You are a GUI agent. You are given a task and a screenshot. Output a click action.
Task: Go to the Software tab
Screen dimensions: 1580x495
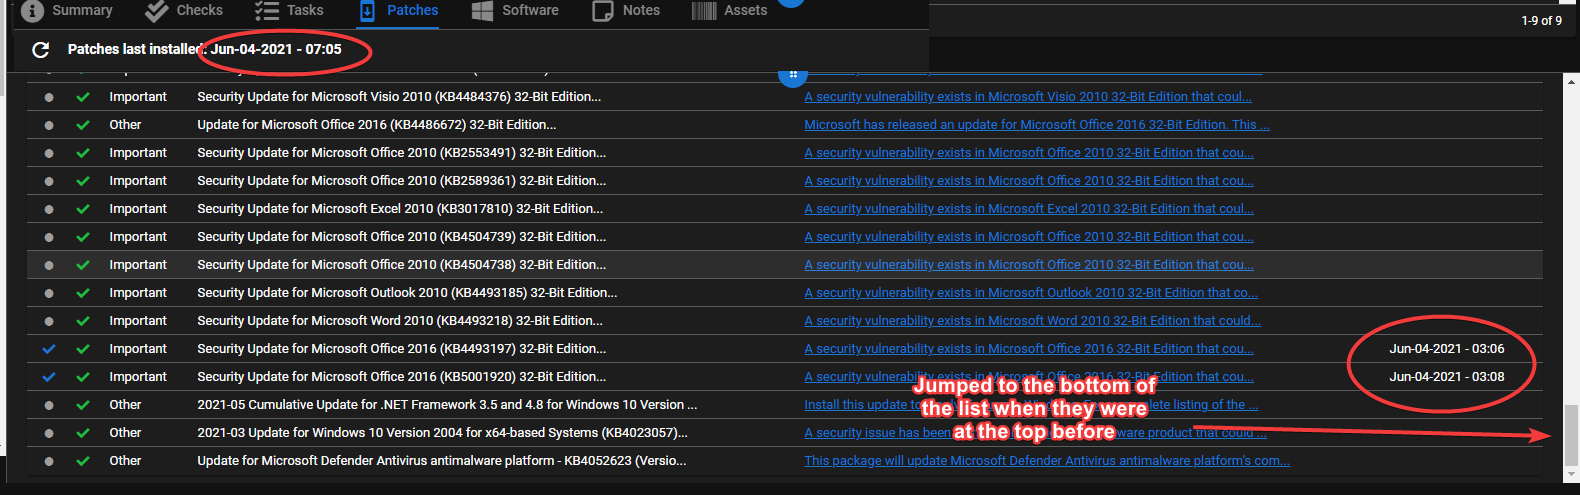(516, 10)
